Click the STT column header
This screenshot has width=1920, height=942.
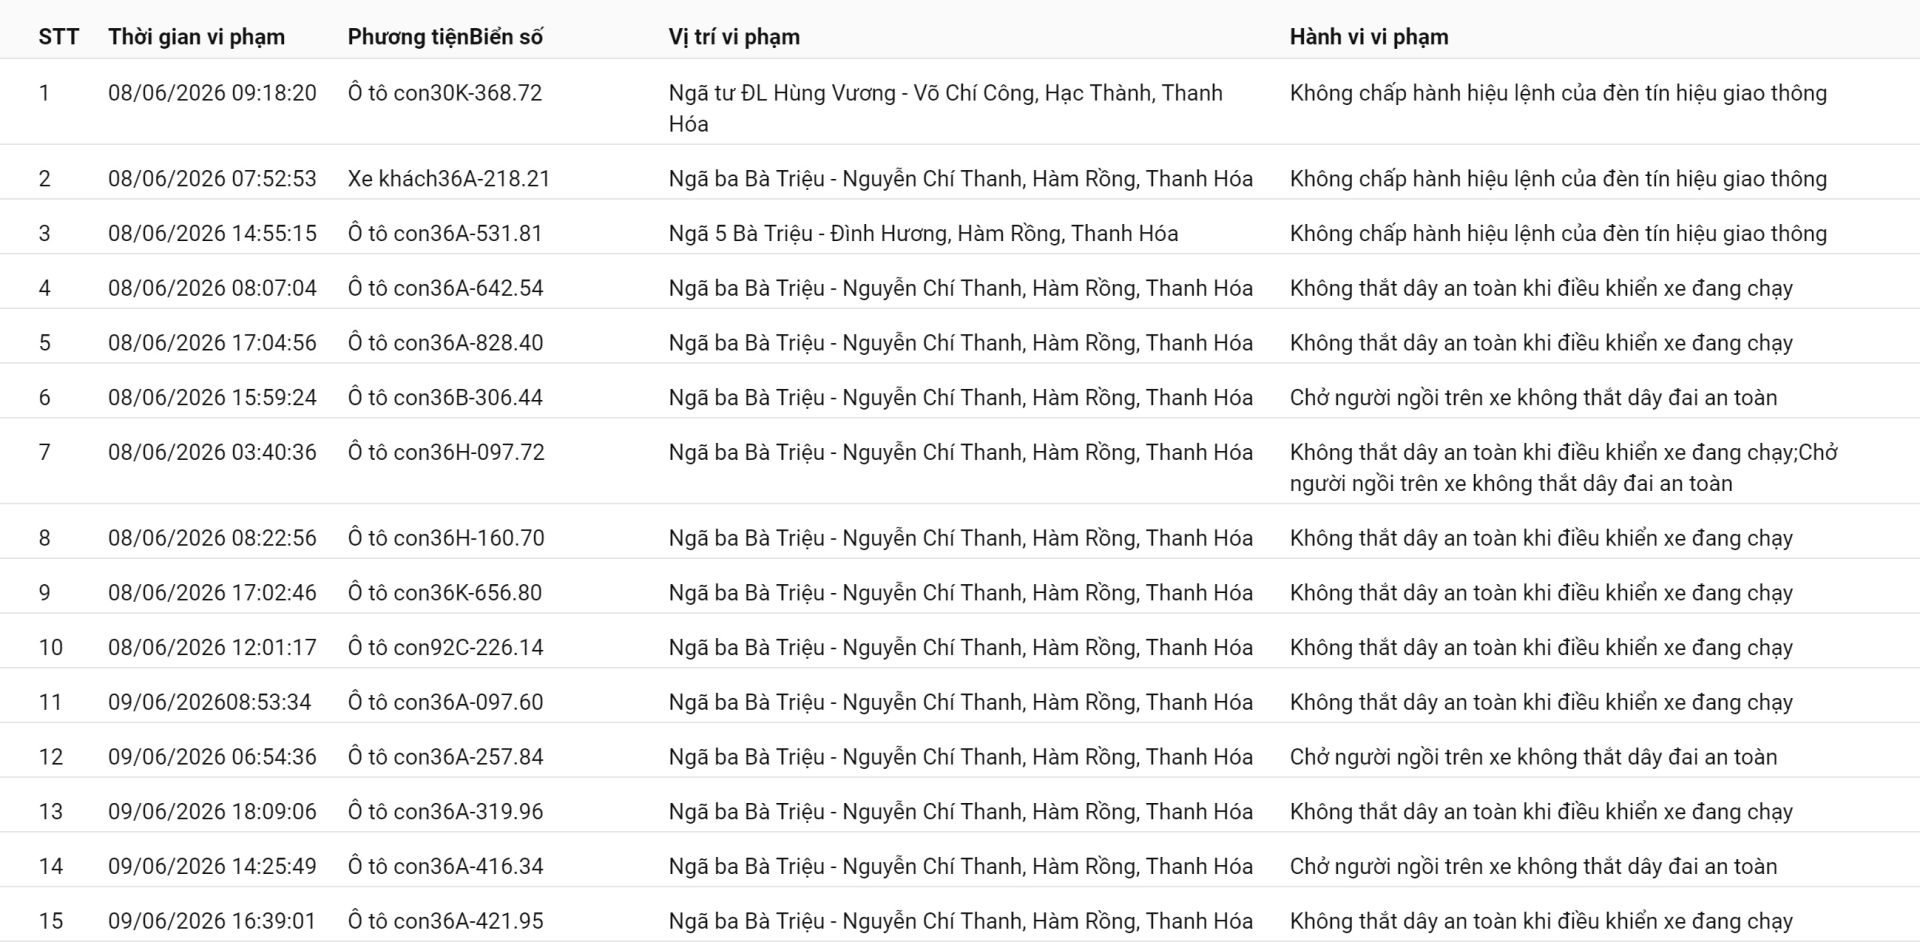point(58,37)
